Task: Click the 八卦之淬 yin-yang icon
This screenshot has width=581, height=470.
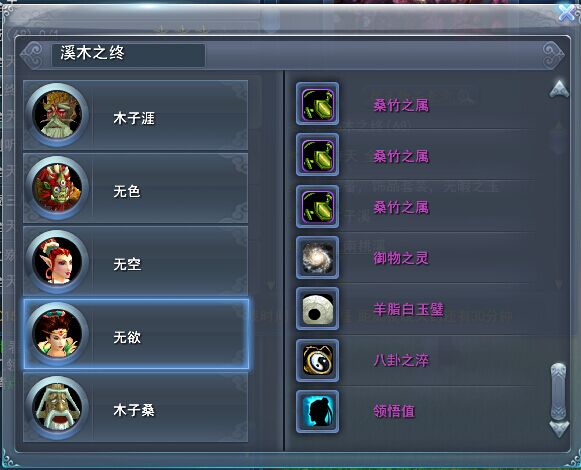Action: 317,360
